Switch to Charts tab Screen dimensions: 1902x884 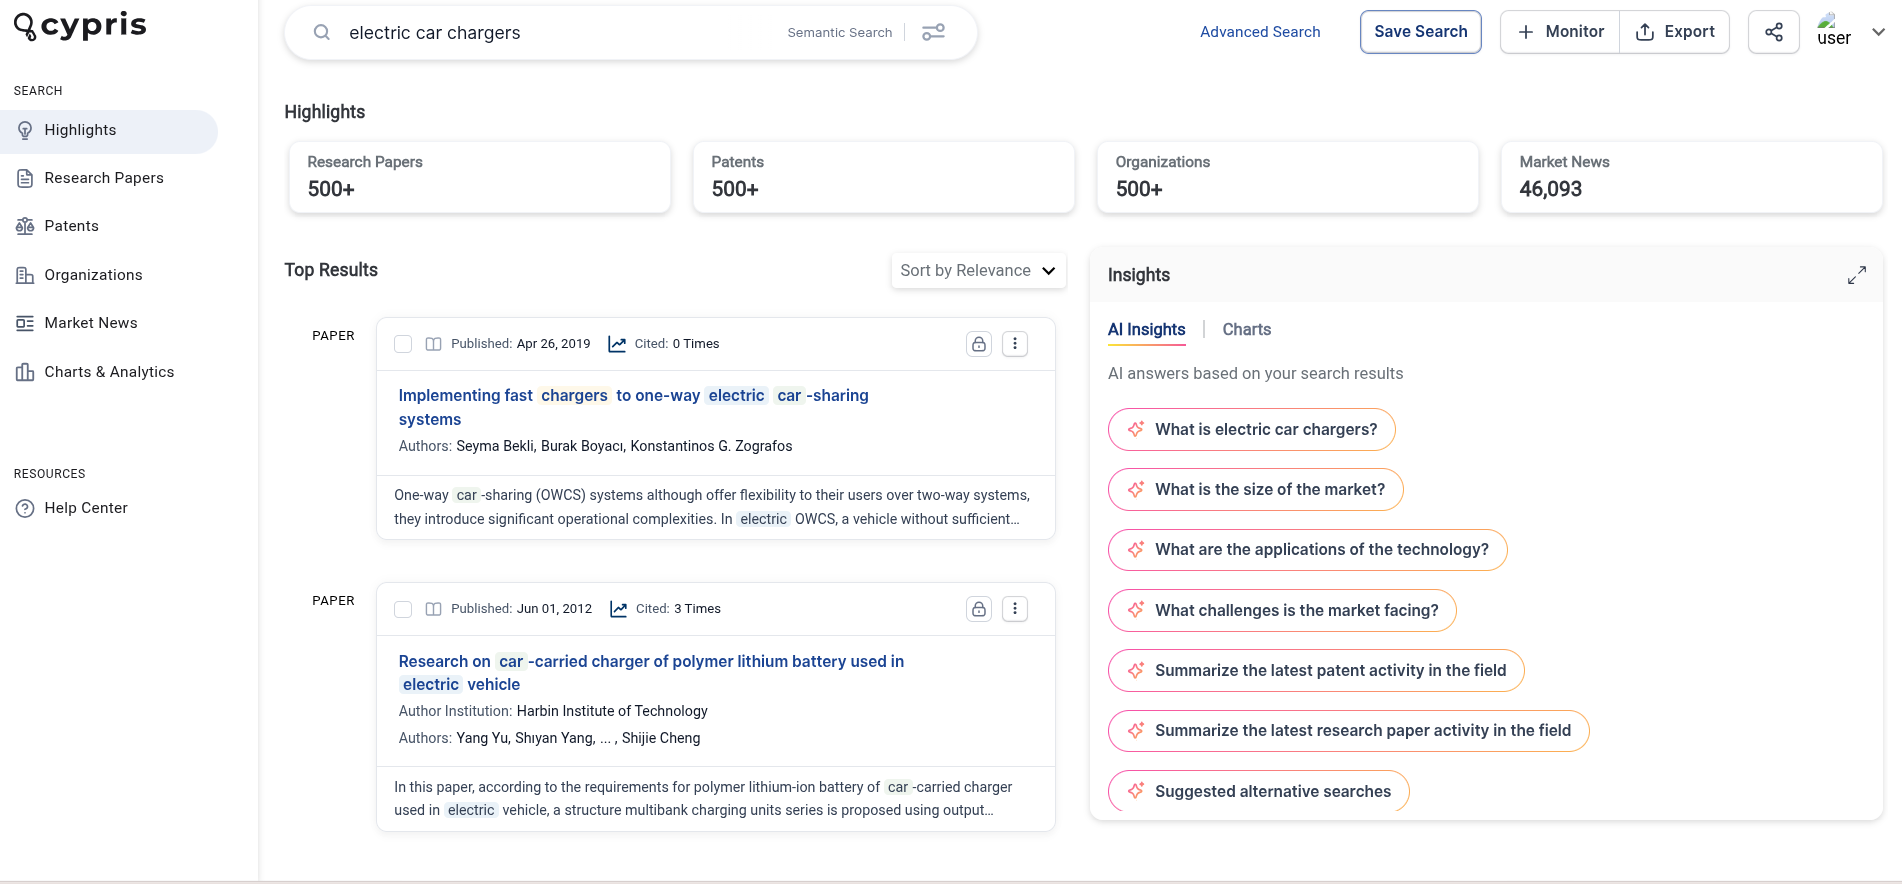tap(1246, 330)
